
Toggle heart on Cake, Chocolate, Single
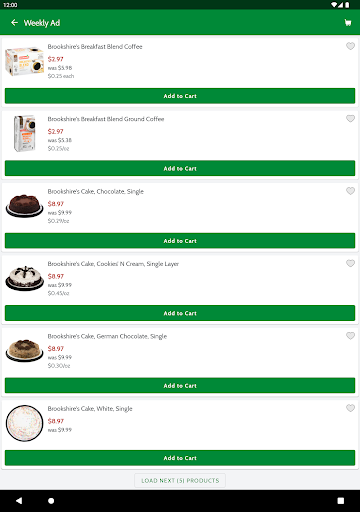(350, 191)
